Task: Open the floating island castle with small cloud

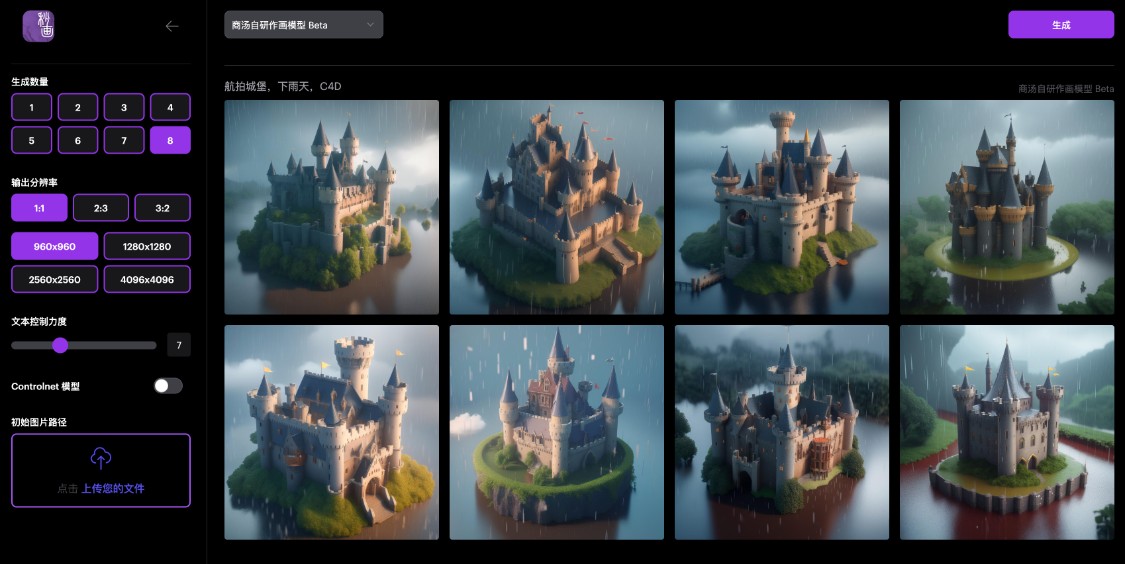Action: [x=557, y=432]
